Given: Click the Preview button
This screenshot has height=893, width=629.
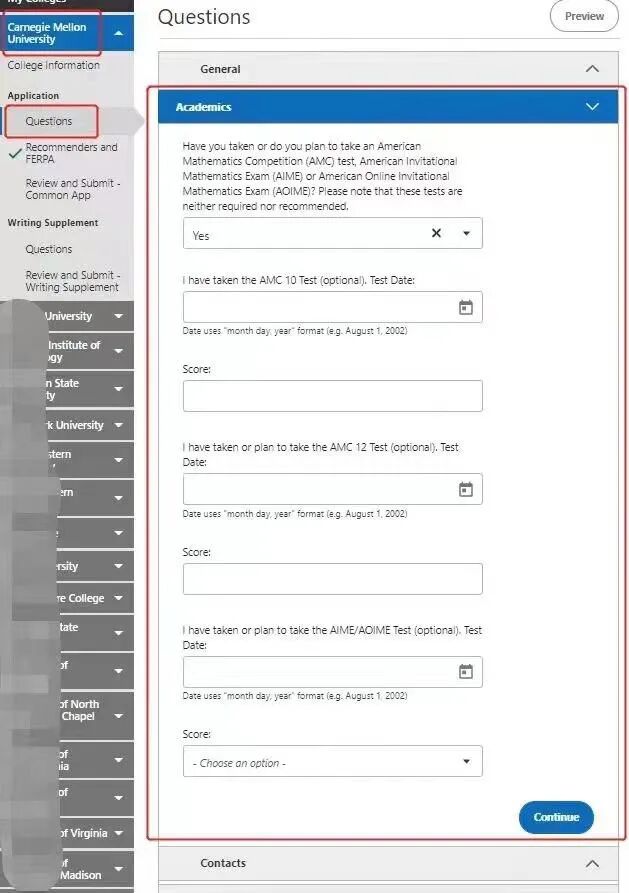Looking at the screenshot, I should point(584,16).
